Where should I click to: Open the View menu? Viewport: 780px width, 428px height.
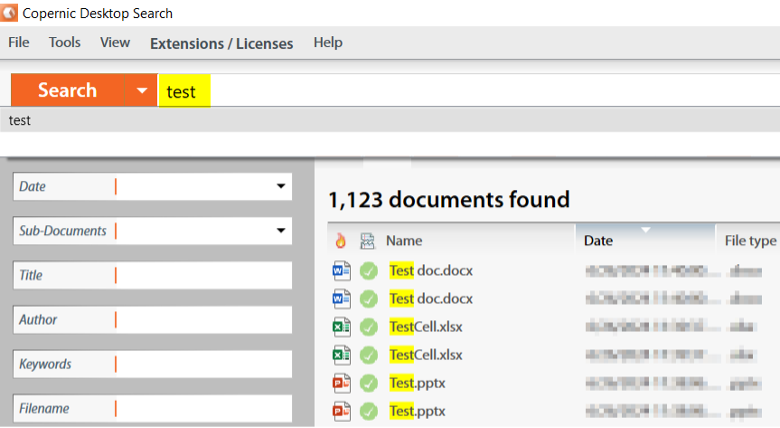pyautogui.click(x=115, y=42)
